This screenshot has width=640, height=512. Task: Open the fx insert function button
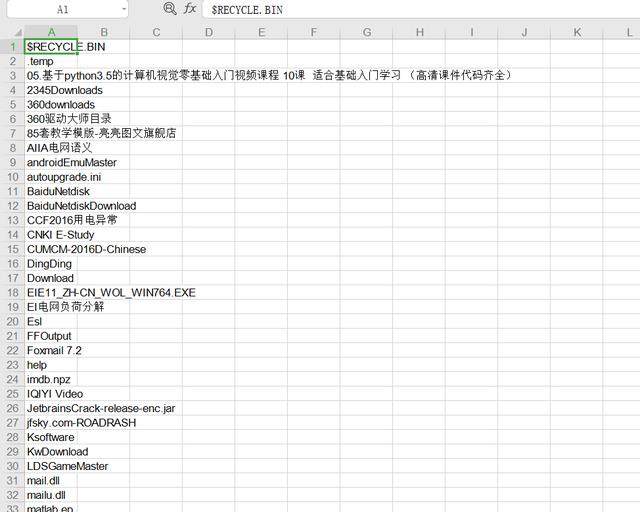(x=190, y=9)
